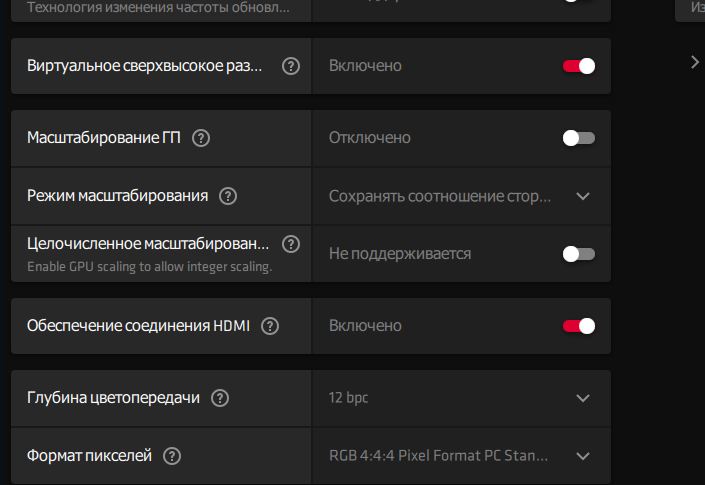This screenshot has width=705, height=485.
Task: Open help for Виртуальное сверхвысокое разрешение
Action: 291,66
